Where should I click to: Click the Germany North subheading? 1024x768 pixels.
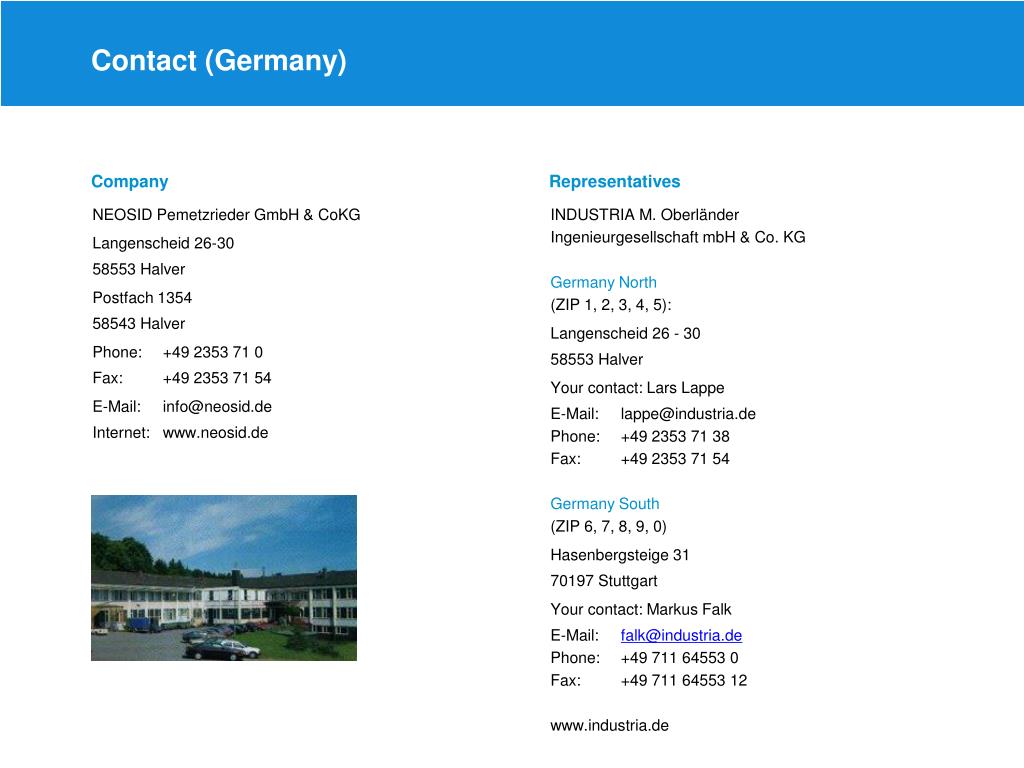tap(603, 282)
